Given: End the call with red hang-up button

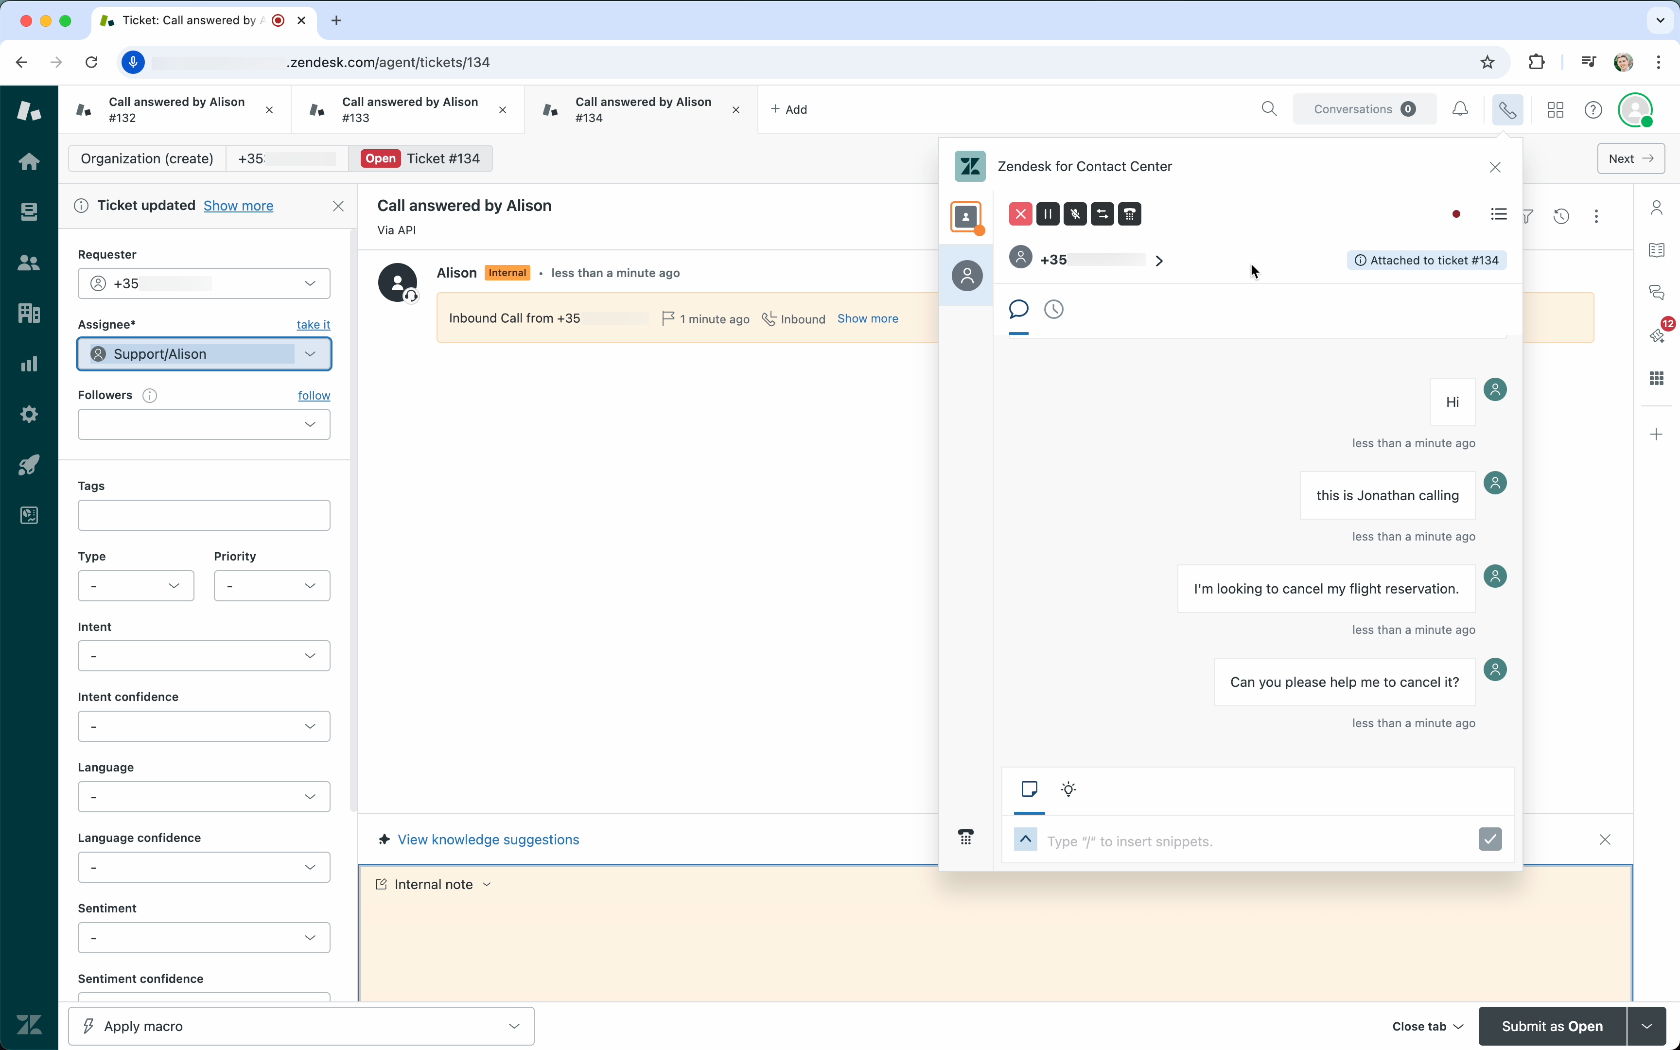Looking at the screenshot, I should coord(1020,214).
